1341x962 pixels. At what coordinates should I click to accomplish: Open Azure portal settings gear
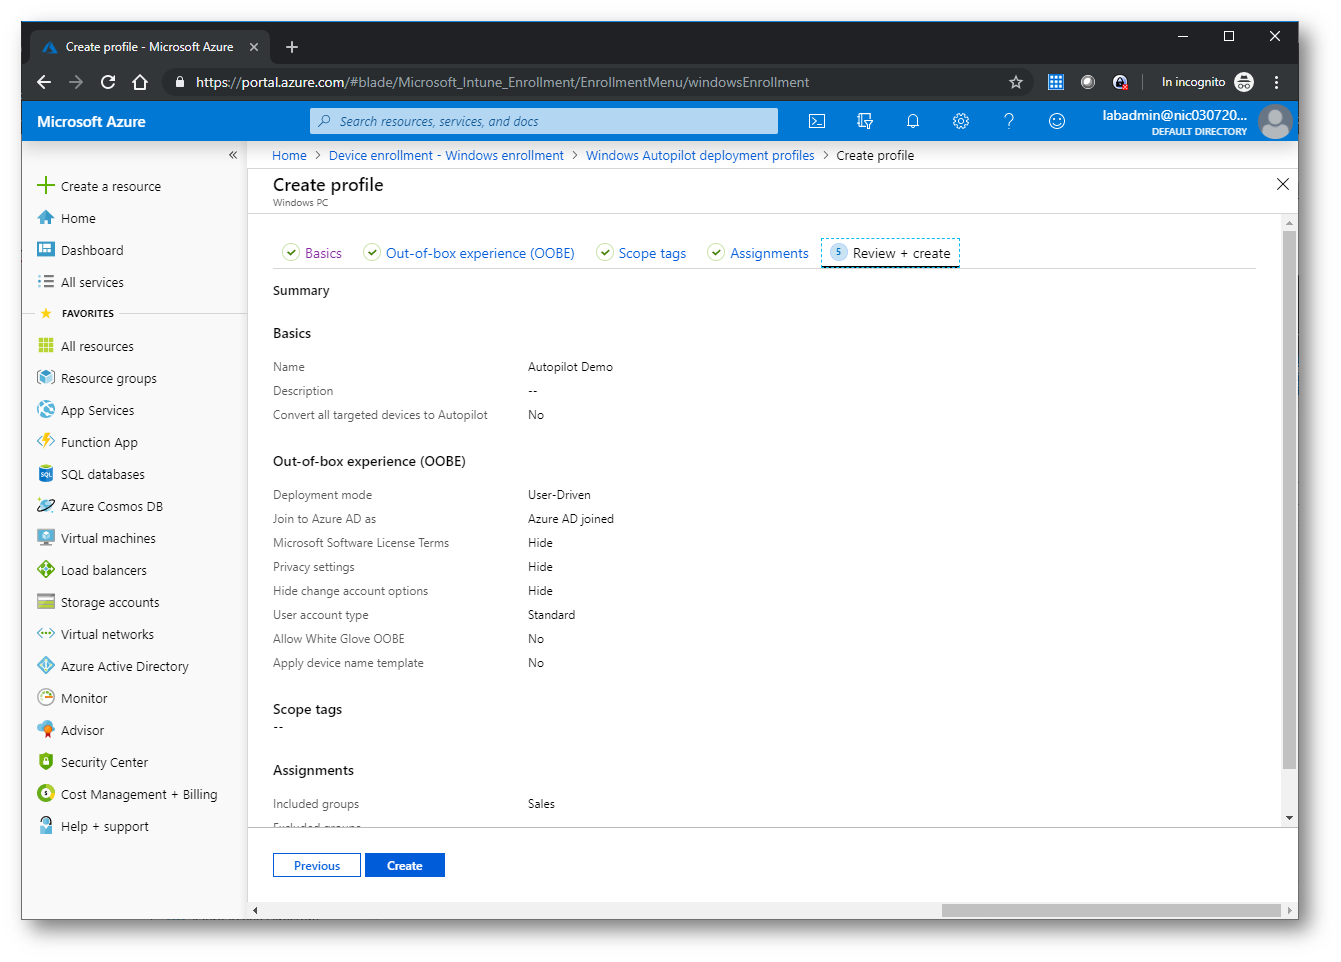coord(961,121)
